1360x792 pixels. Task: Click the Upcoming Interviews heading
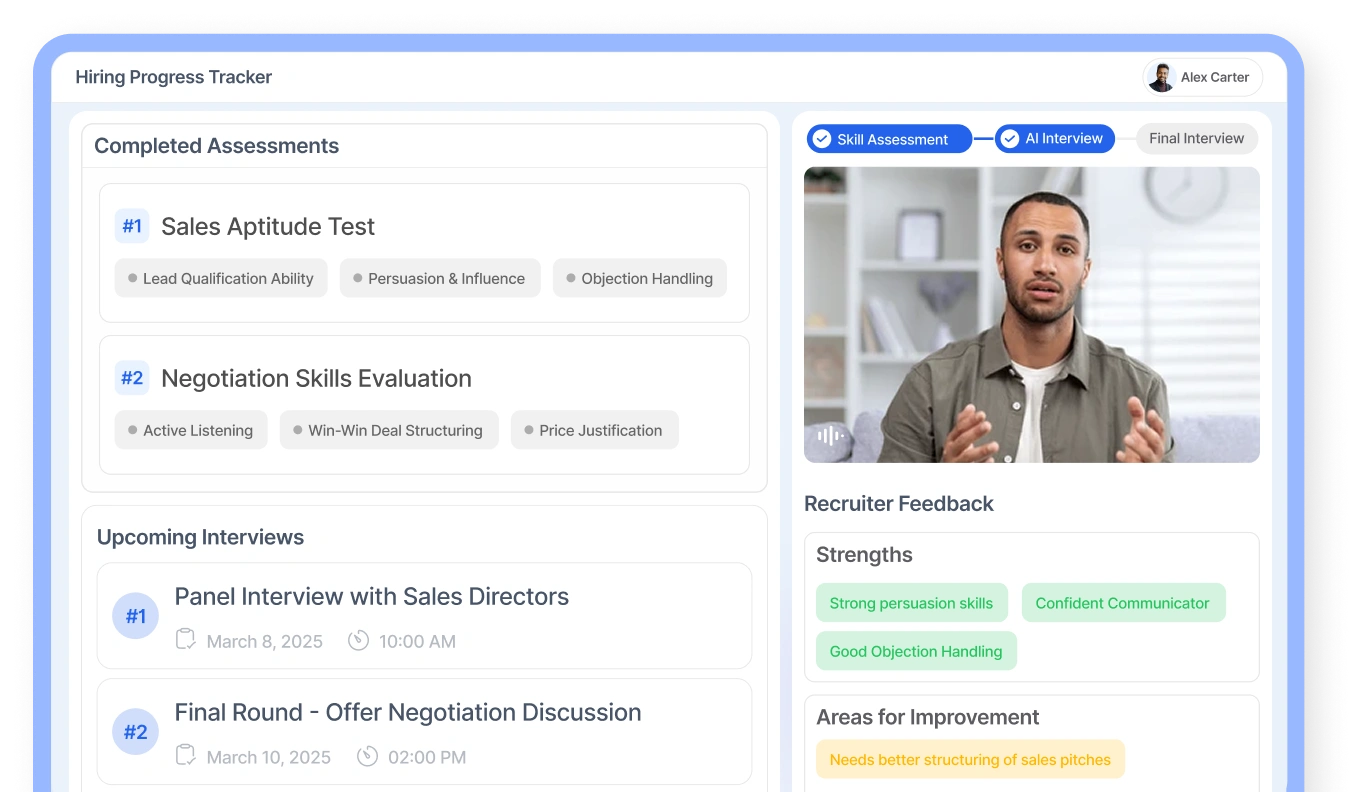[x=201, y=537]
